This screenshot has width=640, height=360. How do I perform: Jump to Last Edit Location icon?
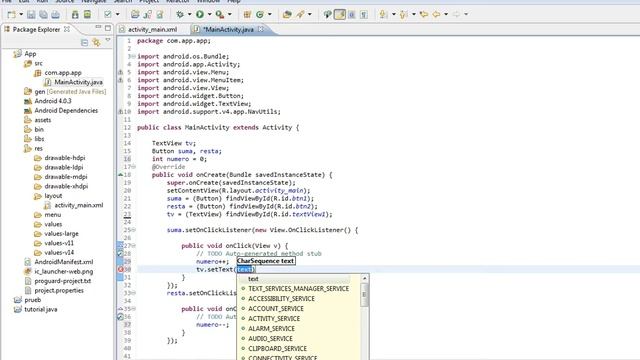pos(424,15)
